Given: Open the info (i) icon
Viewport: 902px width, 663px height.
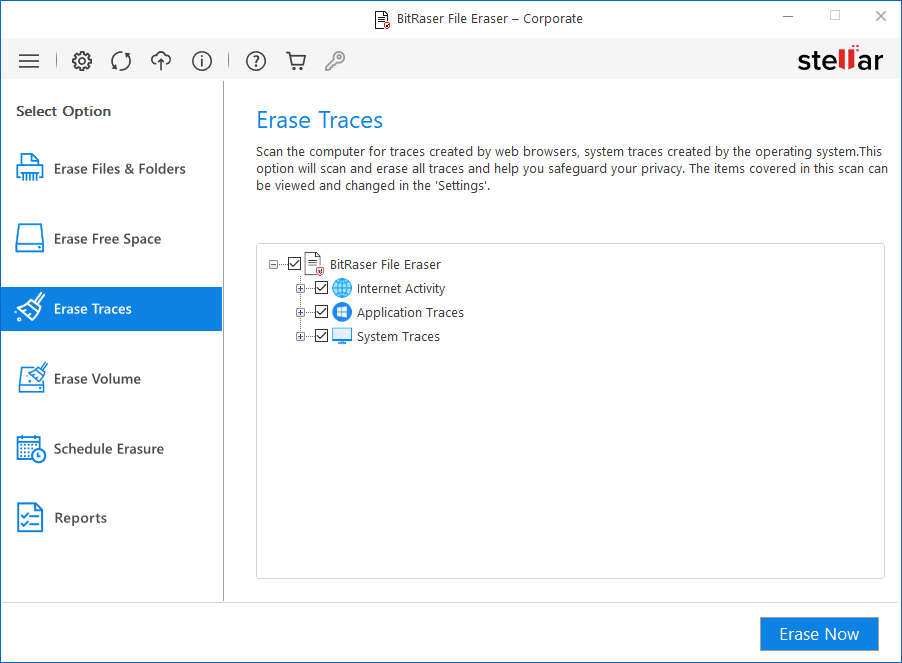Looking at the screenshot, I should (202, 61).
